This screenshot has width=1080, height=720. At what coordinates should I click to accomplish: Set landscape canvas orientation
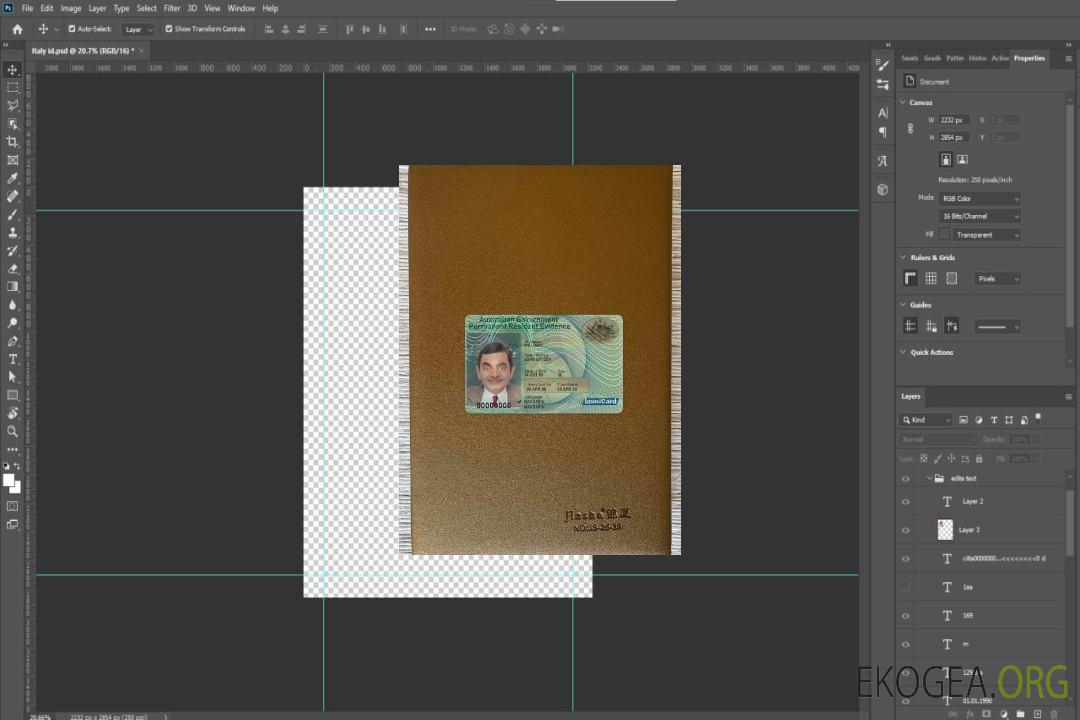pos(962,159)
